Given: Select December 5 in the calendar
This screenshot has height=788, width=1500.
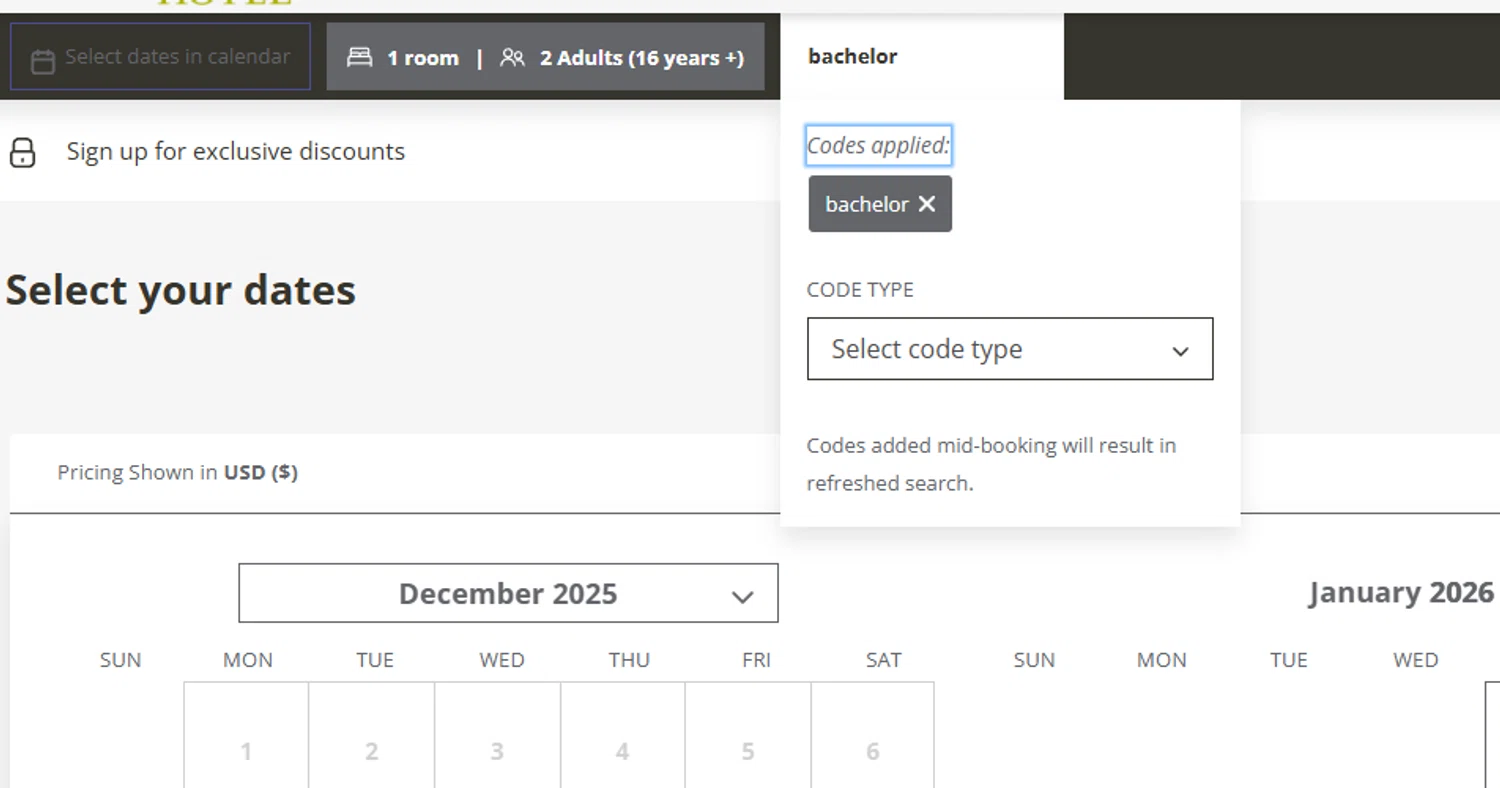Looking at the screenshot, I should pyautogui.click(x=748, y=735).
